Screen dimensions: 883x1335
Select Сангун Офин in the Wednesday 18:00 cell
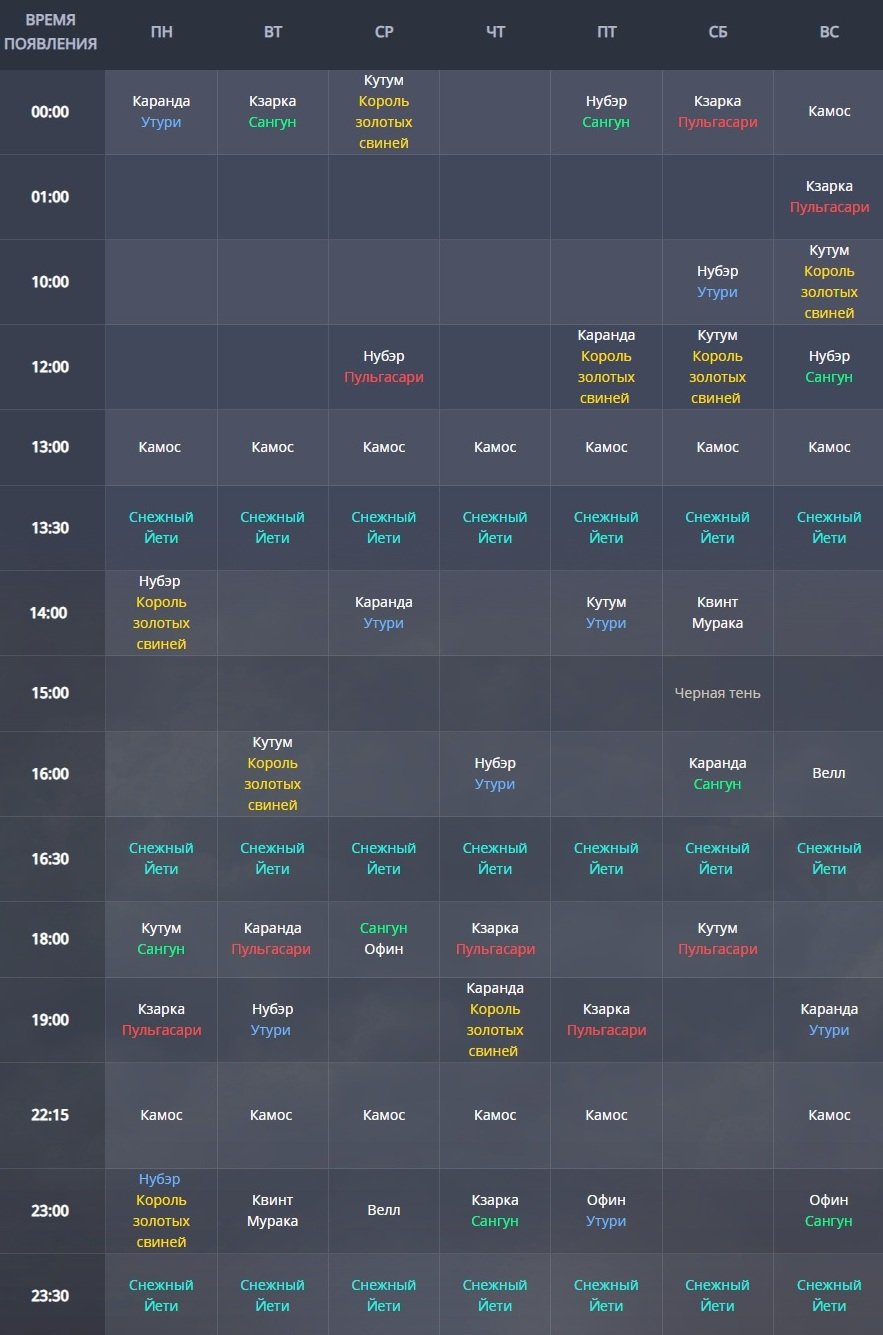[x=384, y=939]
